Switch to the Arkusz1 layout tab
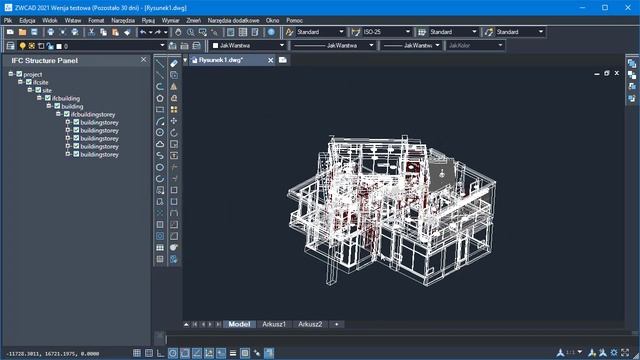Viewport: 640px width, 360px height. click(274, 324)
